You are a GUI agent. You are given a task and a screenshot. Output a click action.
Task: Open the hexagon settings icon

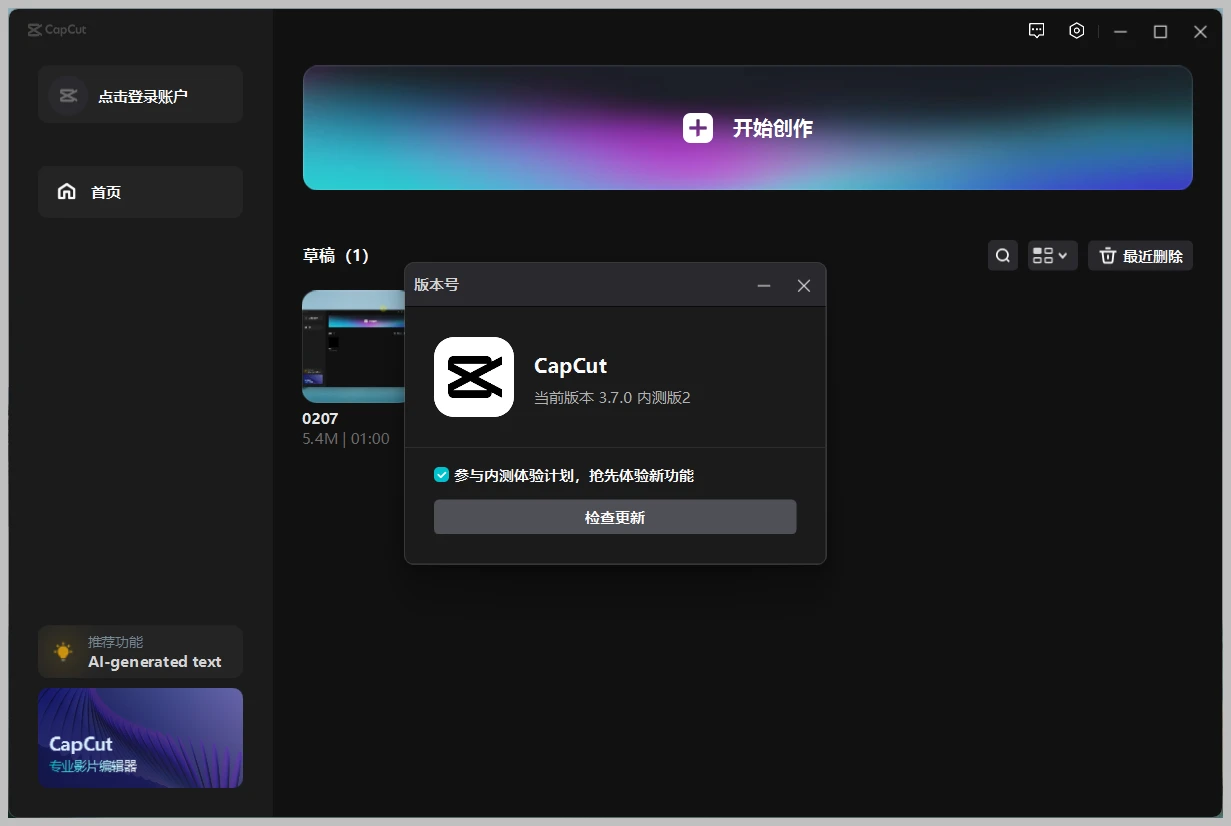[1076, 31]
